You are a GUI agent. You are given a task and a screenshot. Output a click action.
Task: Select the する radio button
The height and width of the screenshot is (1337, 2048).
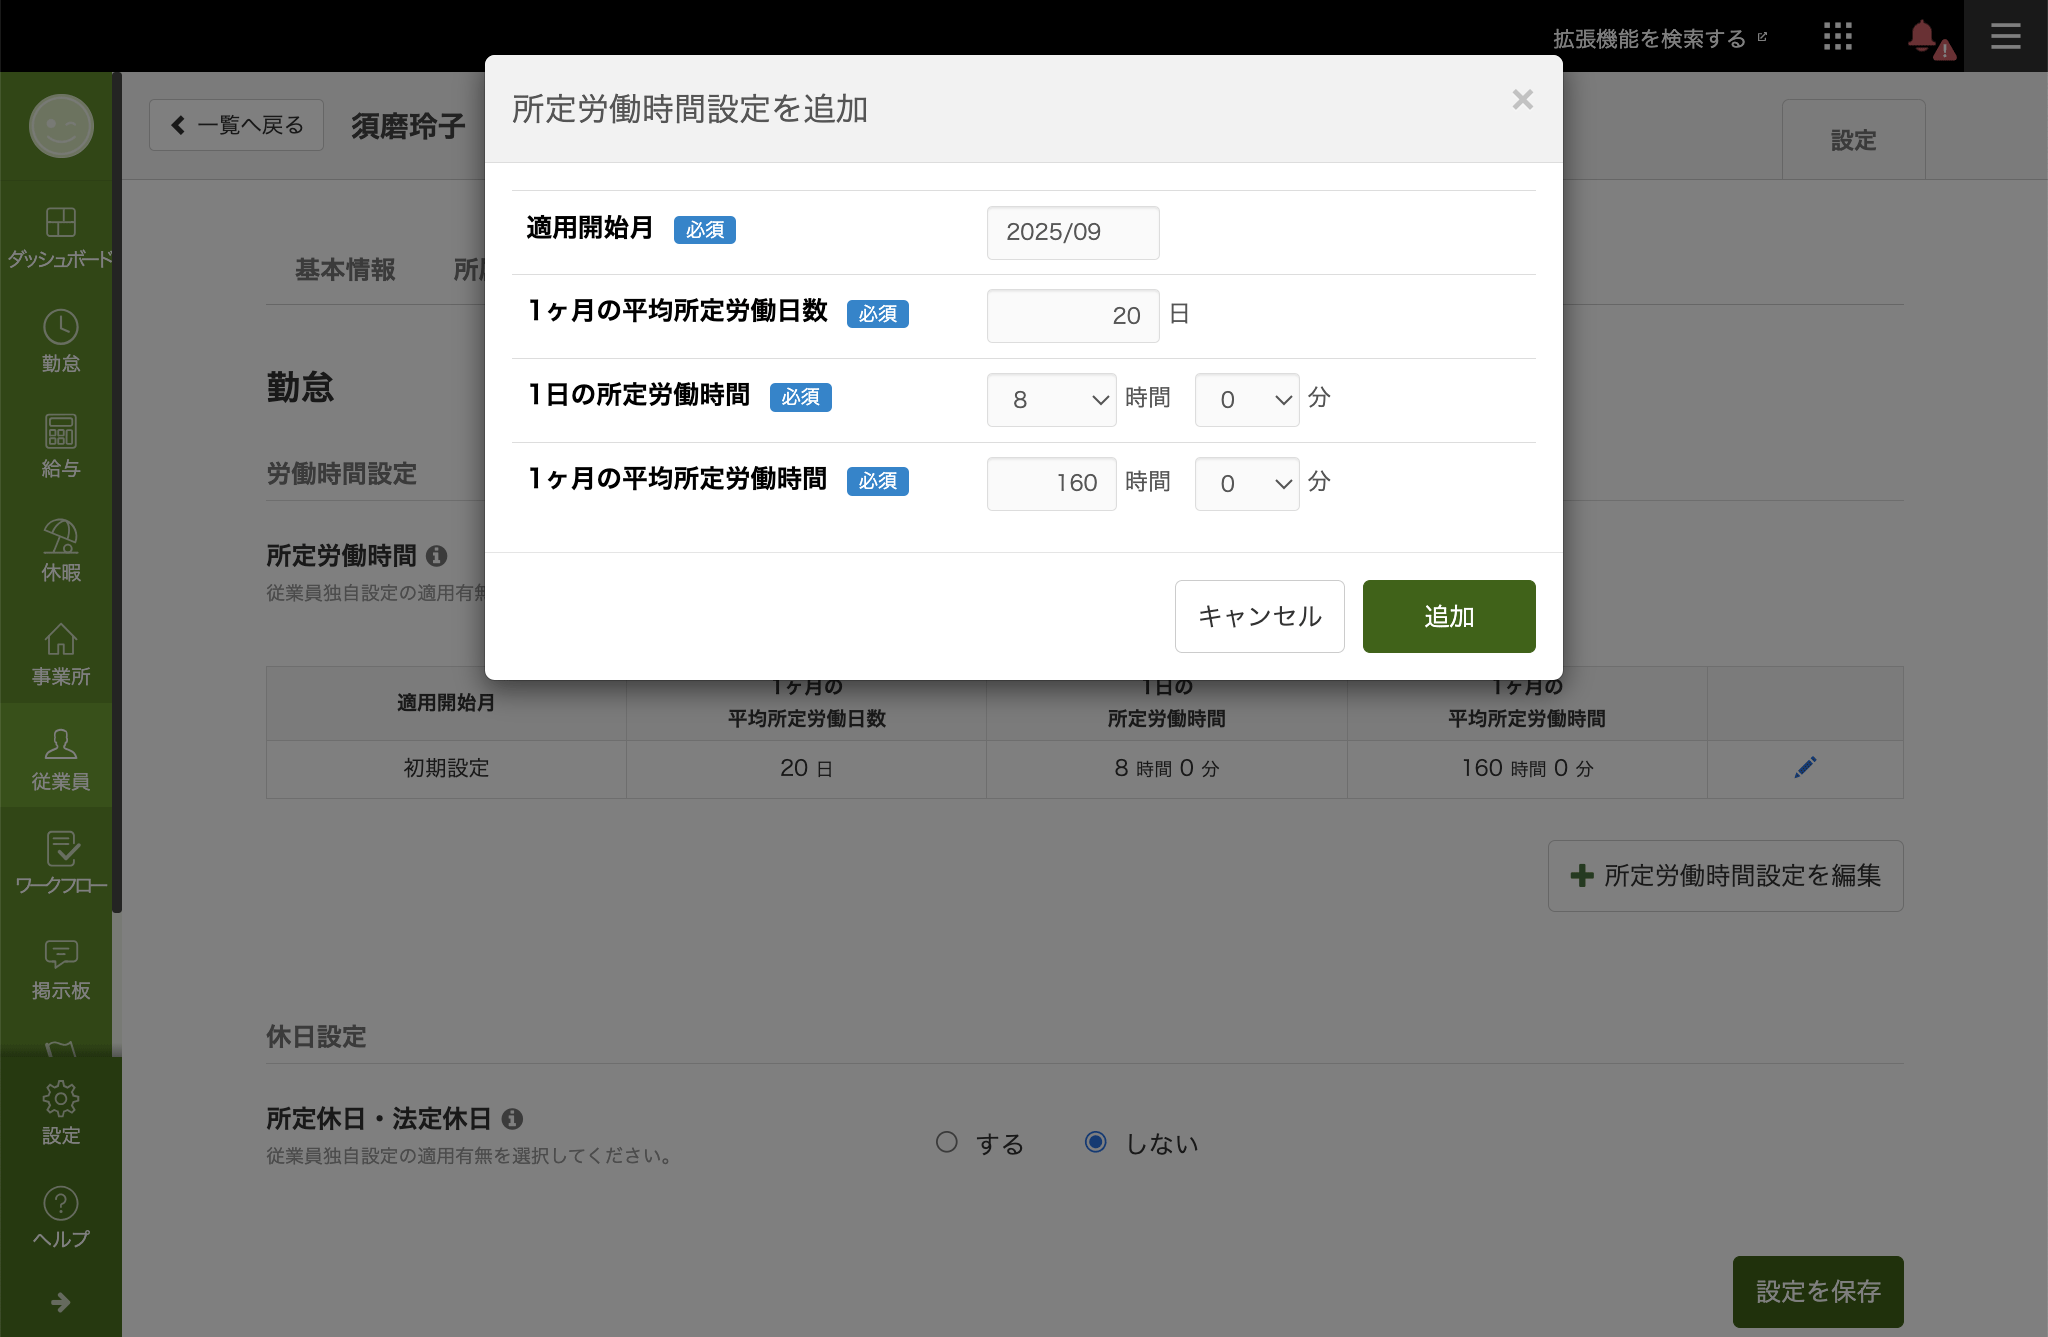[947, 1142]
